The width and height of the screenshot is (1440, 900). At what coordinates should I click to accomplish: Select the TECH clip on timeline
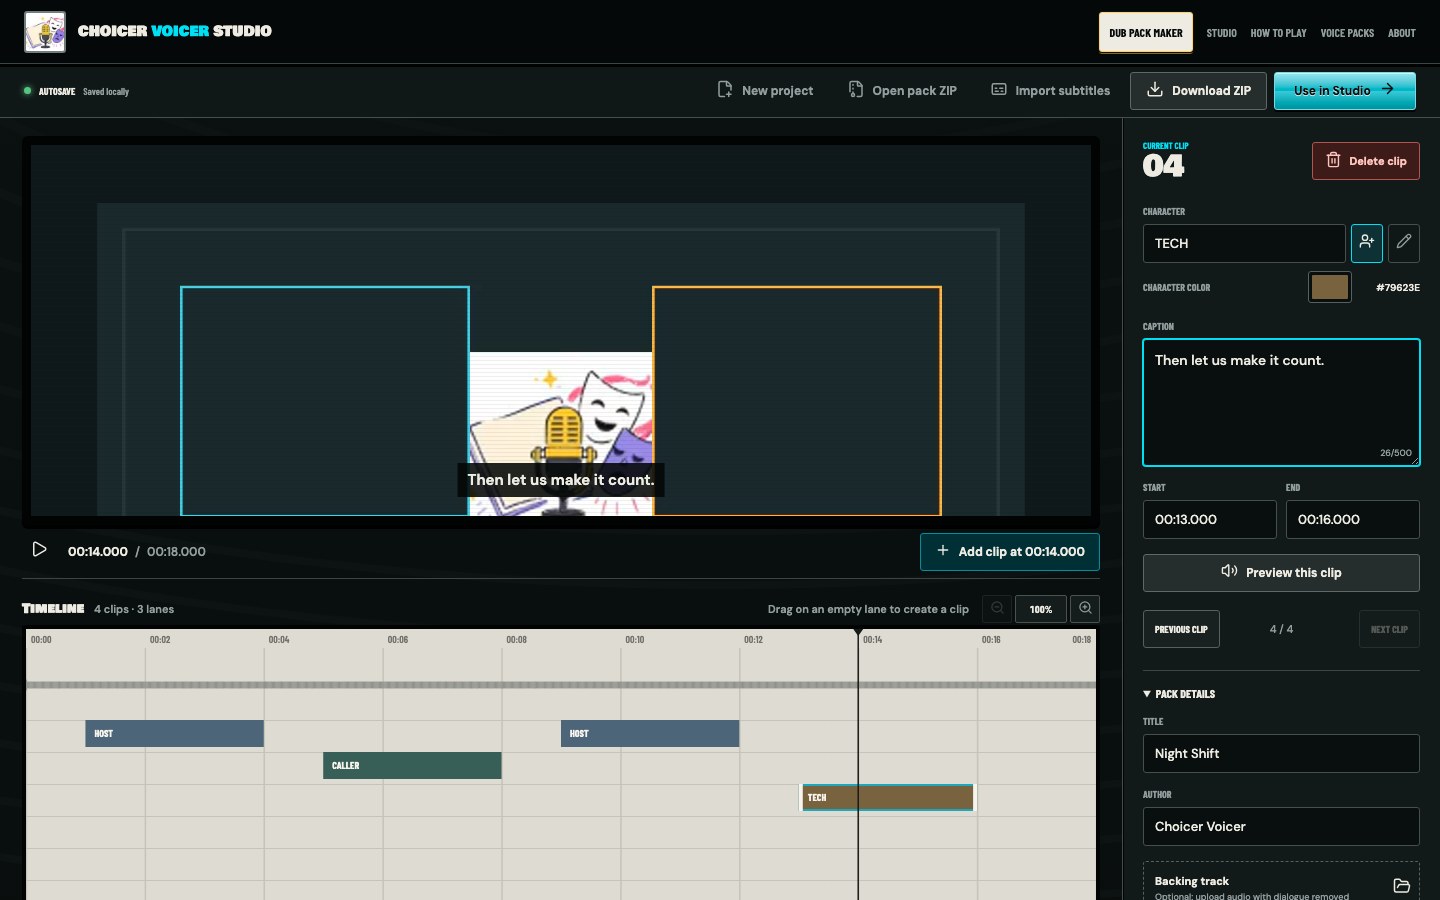pyautogui.click(x=888, y=797)
